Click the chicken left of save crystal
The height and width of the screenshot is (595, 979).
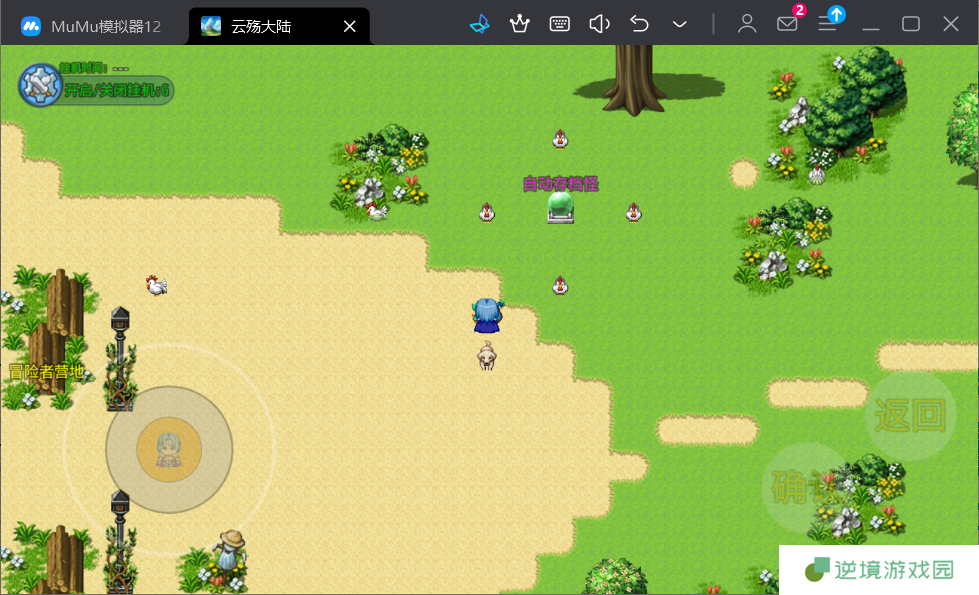click(487, 212)
